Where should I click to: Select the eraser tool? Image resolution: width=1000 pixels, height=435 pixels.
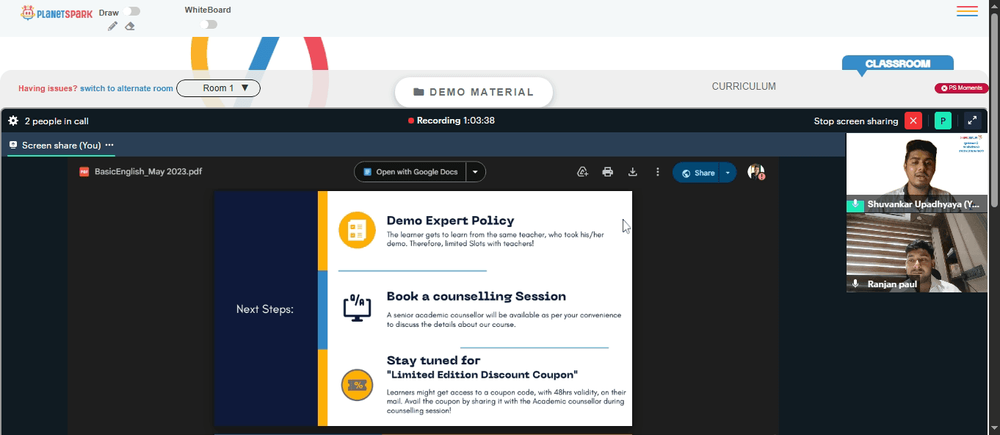click(129, 26)
